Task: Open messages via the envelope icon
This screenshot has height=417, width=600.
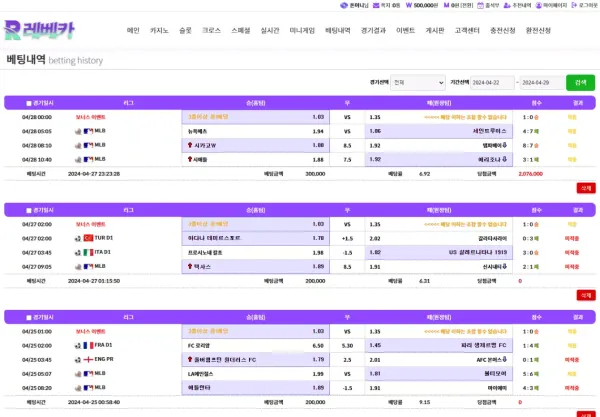Action: tap(376, 5)
